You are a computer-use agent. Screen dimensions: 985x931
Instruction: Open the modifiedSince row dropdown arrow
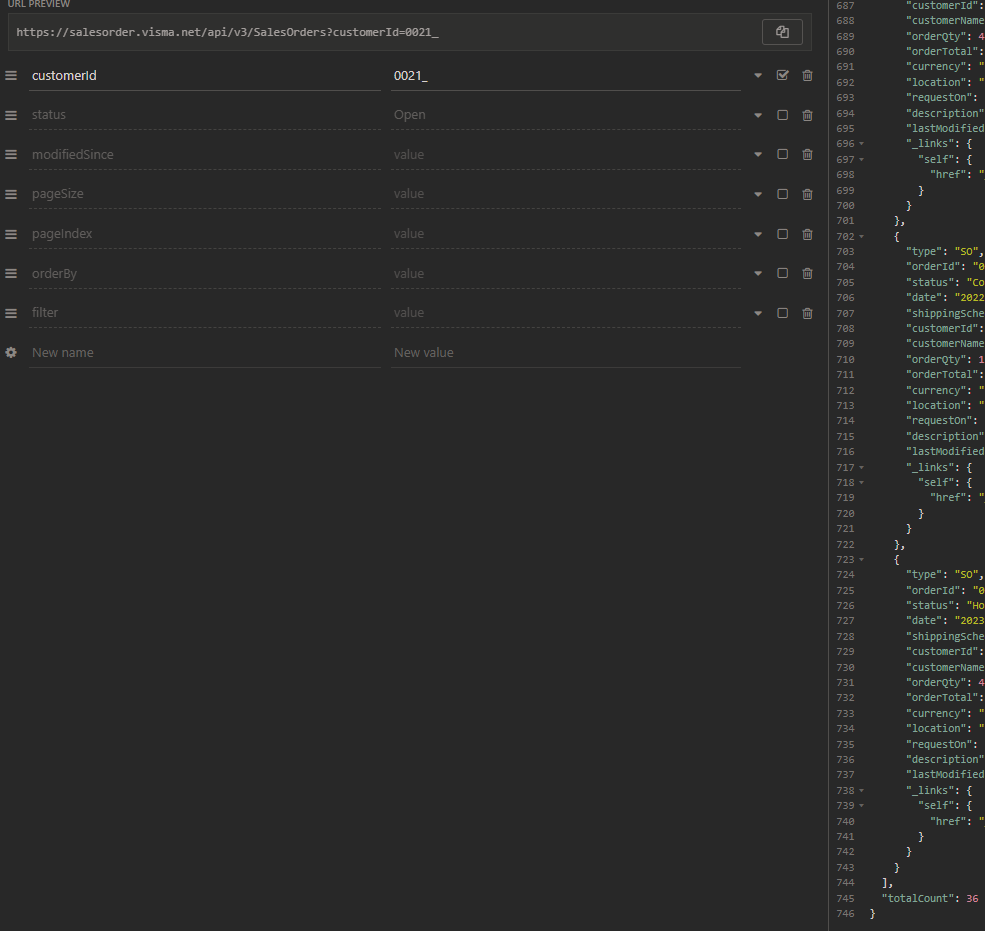coord(758,155)
